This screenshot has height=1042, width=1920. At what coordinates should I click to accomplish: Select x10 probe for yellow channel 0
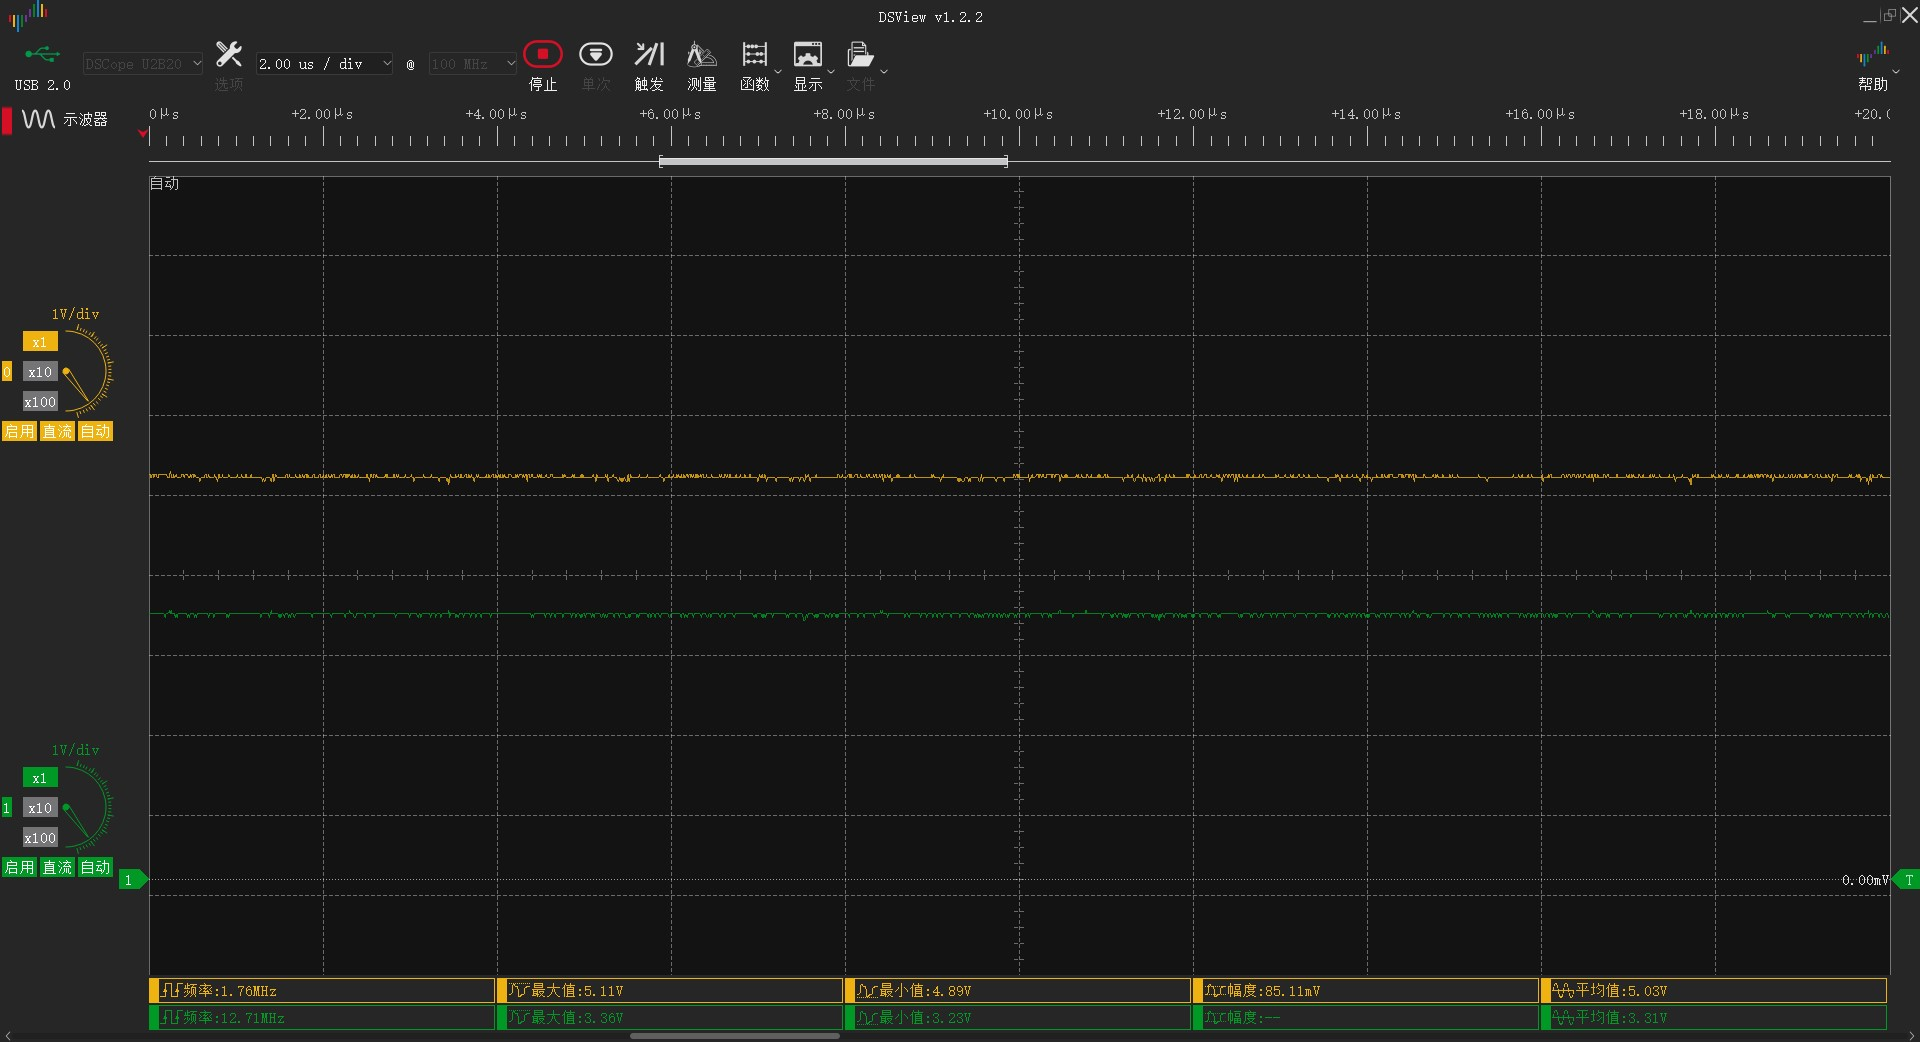(40, 372)
